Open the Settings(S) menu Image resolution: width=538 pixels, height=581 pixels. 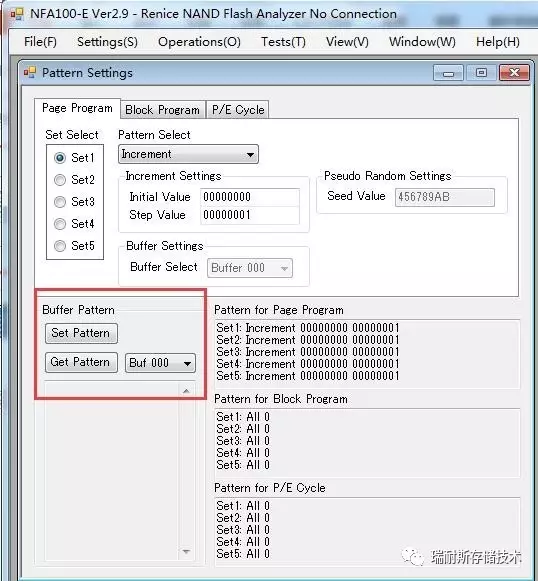[107, 42]
